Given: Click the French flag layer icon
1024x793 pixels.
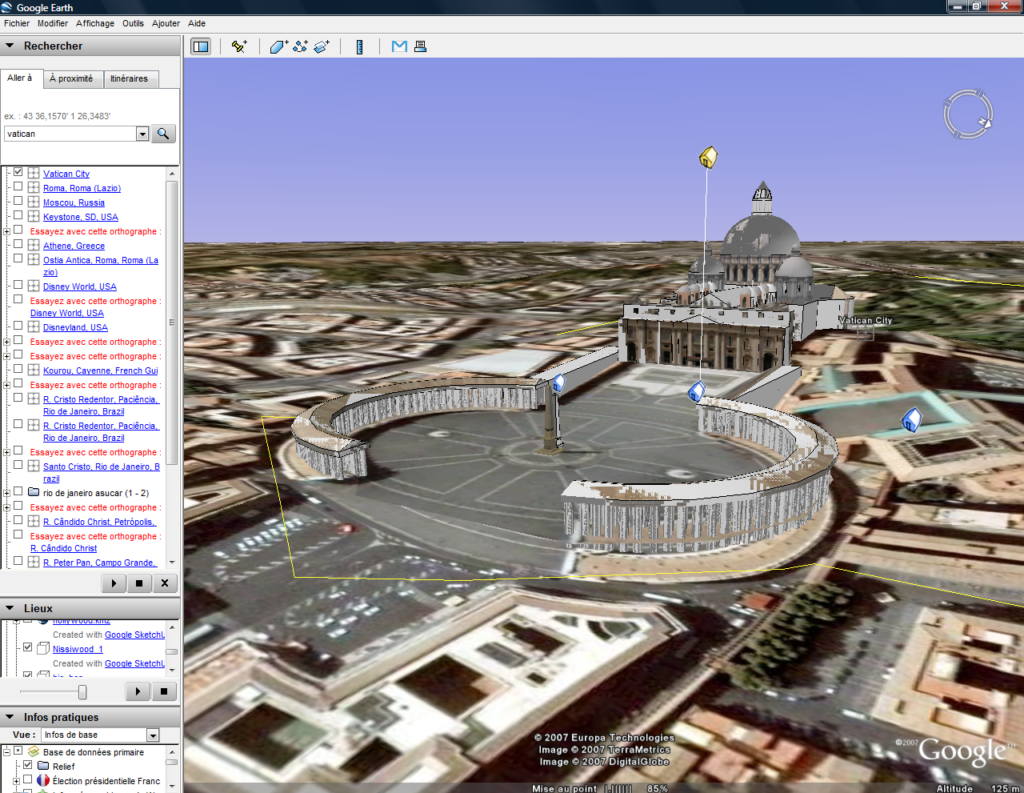Looking at the screenshot, I should 43,780.
